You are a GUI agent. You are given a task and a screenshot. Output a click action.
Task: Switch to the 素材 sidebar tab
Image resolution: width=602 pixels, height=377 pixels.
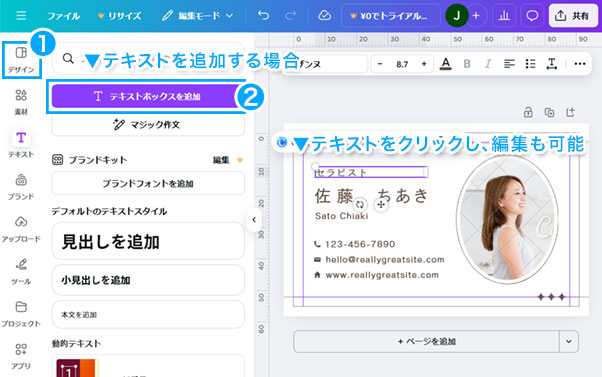pyautogui.click(x=21, y=102)
